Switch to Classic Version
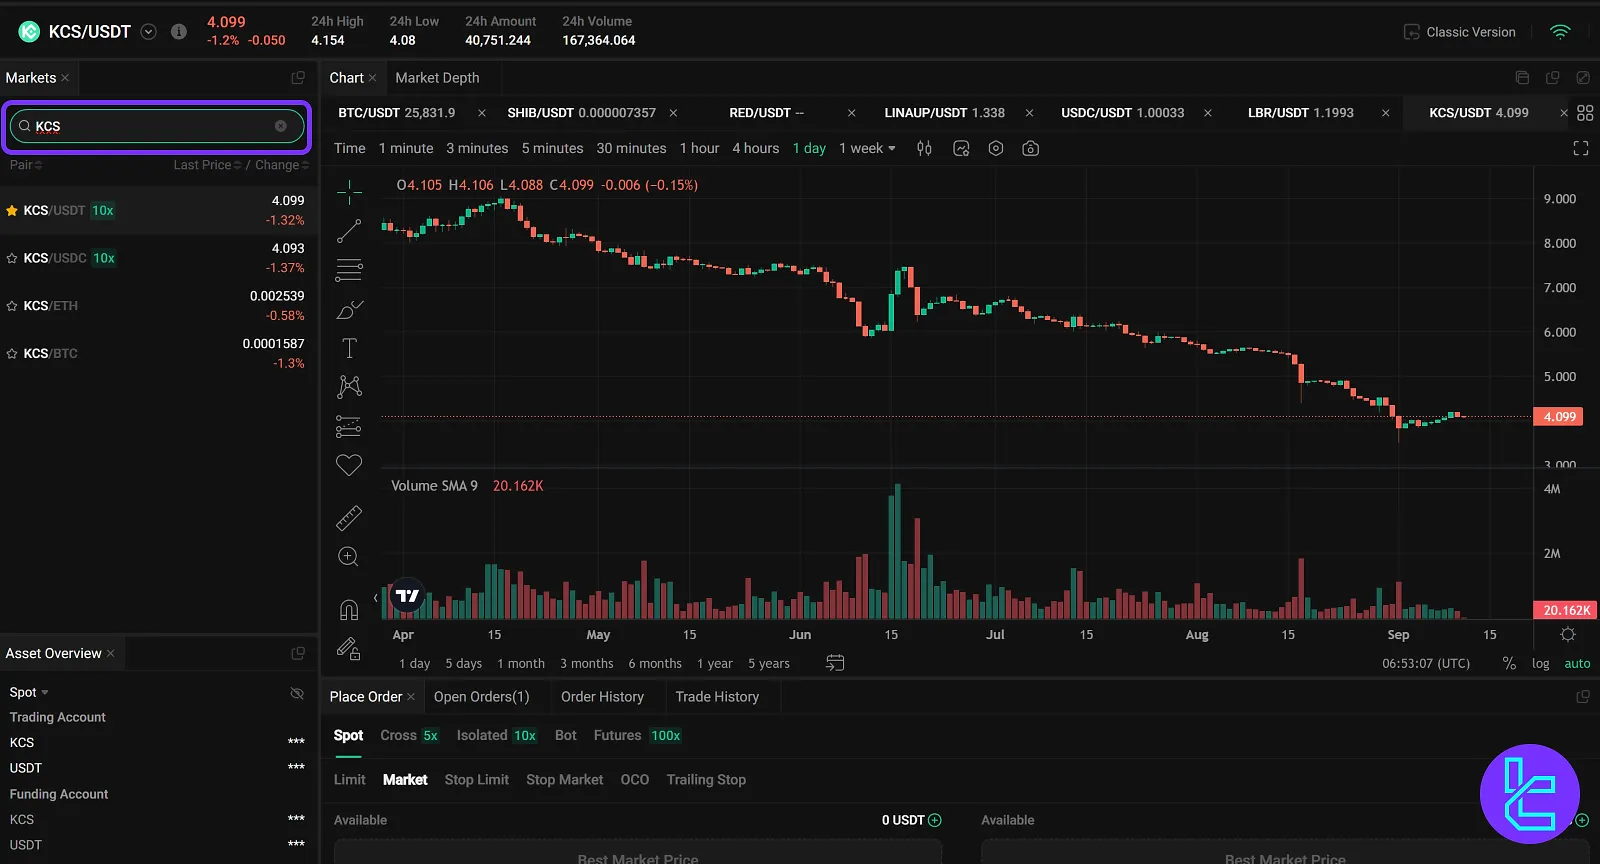The image size is (1600, 864). click(1460, 32)
